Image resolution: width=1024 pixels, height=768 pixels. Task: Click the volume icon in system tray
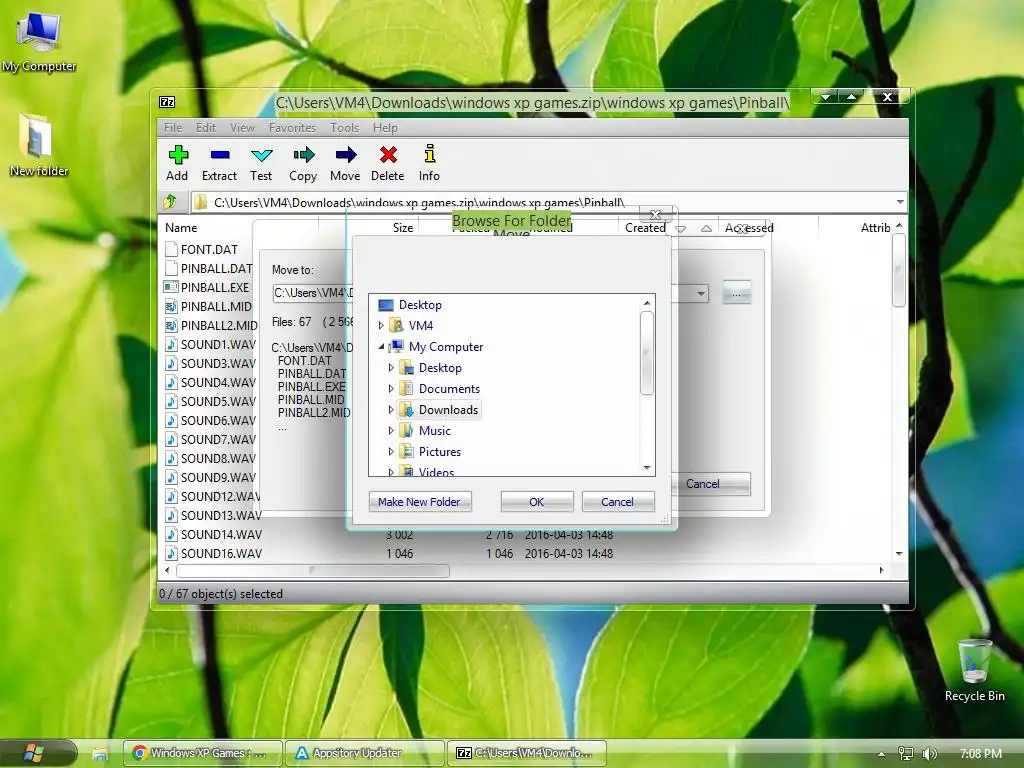[x=929, y=754]
